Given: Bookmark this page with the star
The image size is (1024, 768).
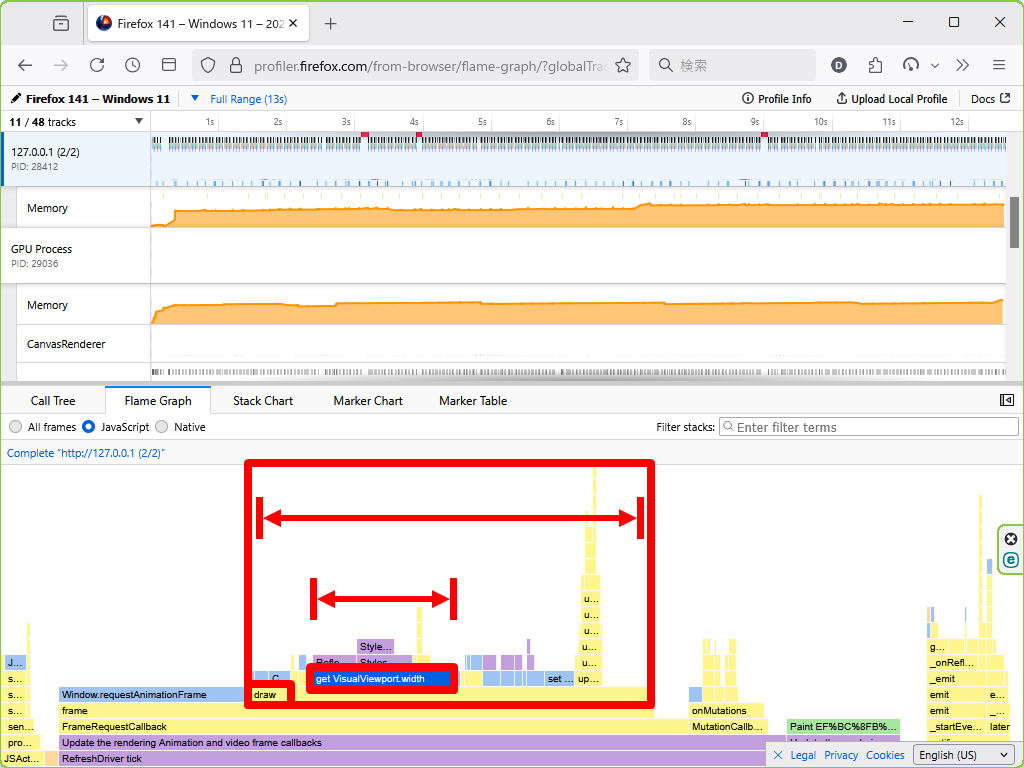Looking at the screenshot, I should click(x=623, y=65).
